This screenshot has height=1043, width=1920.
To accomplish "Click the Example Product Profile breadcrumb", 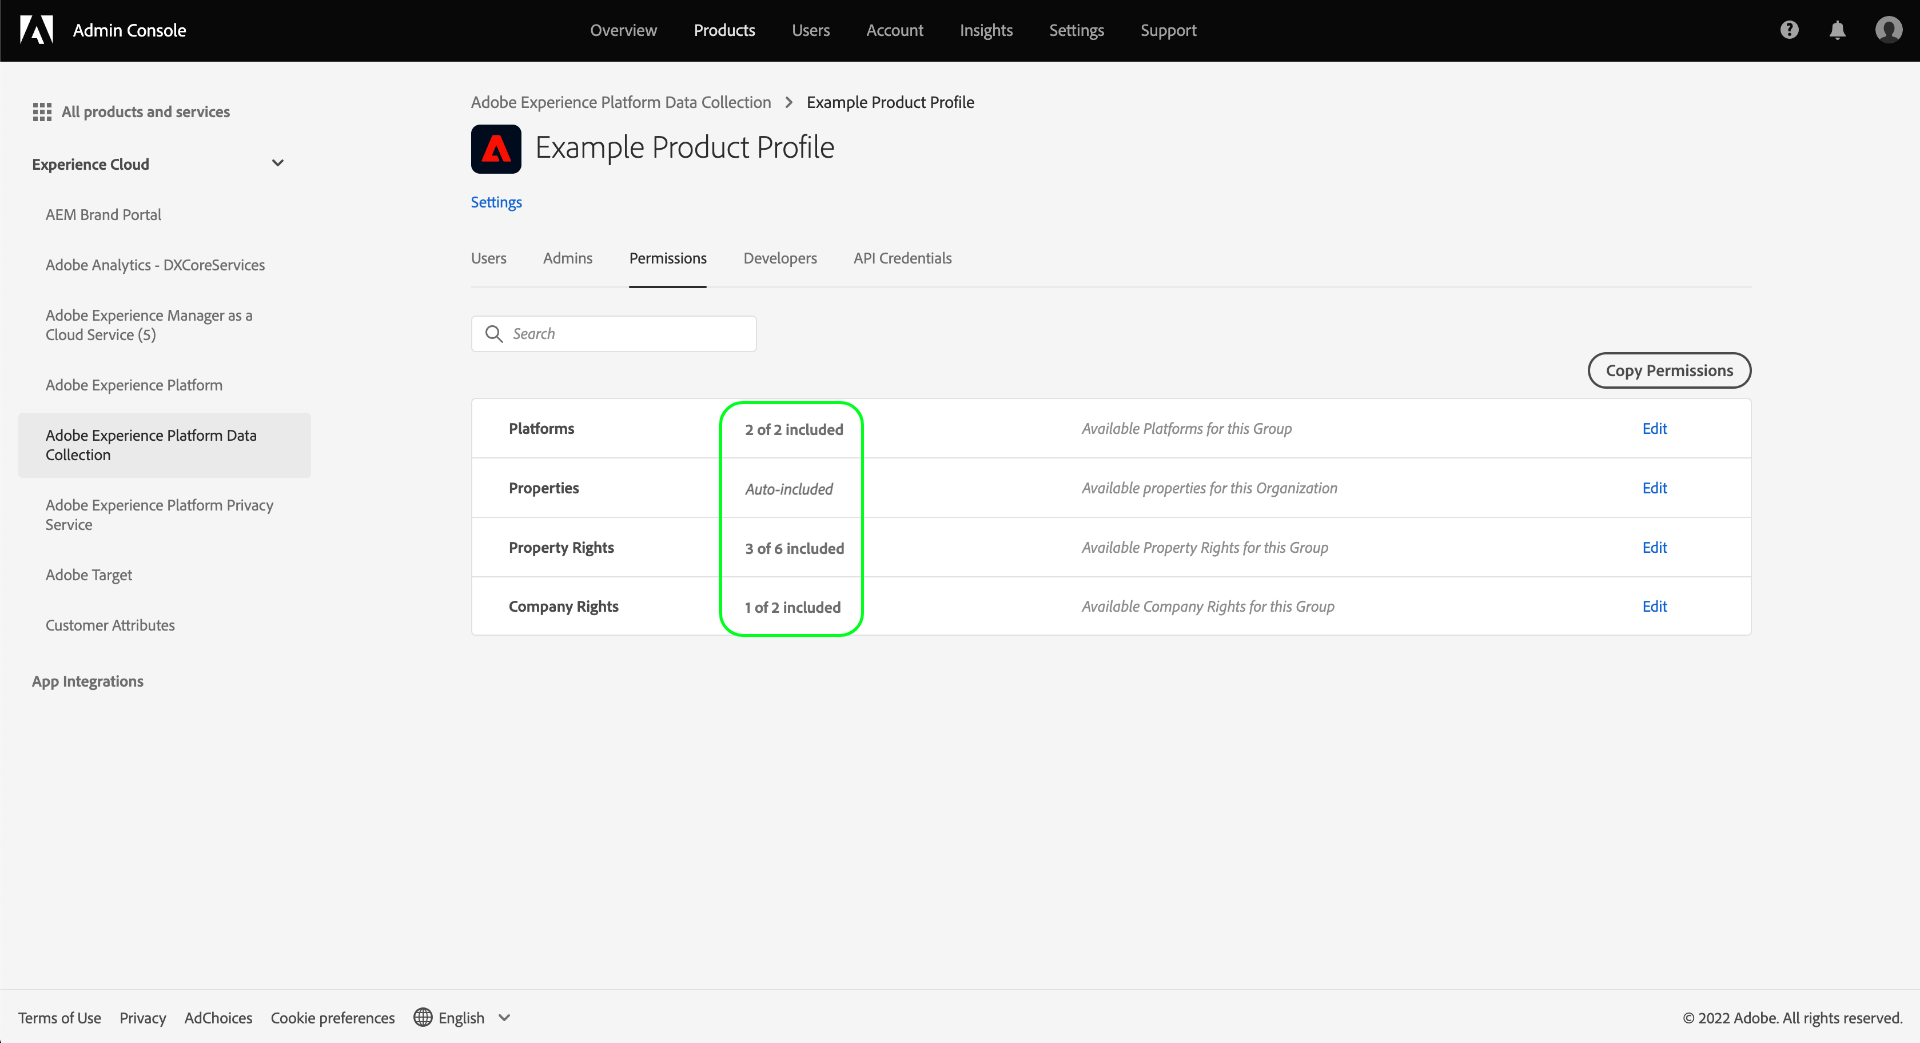I will tap(890, 102).
